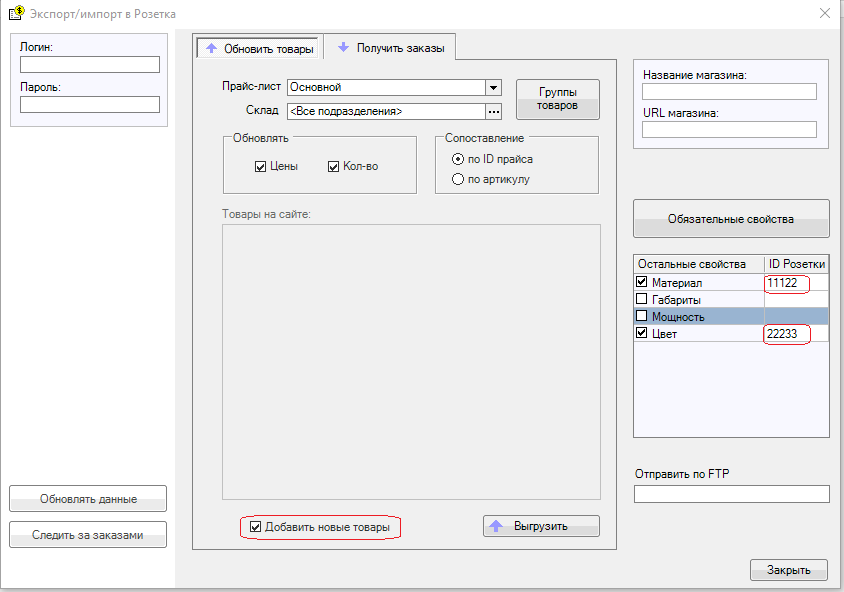Click the Выгрузить upload button

(x=541, y=526)
